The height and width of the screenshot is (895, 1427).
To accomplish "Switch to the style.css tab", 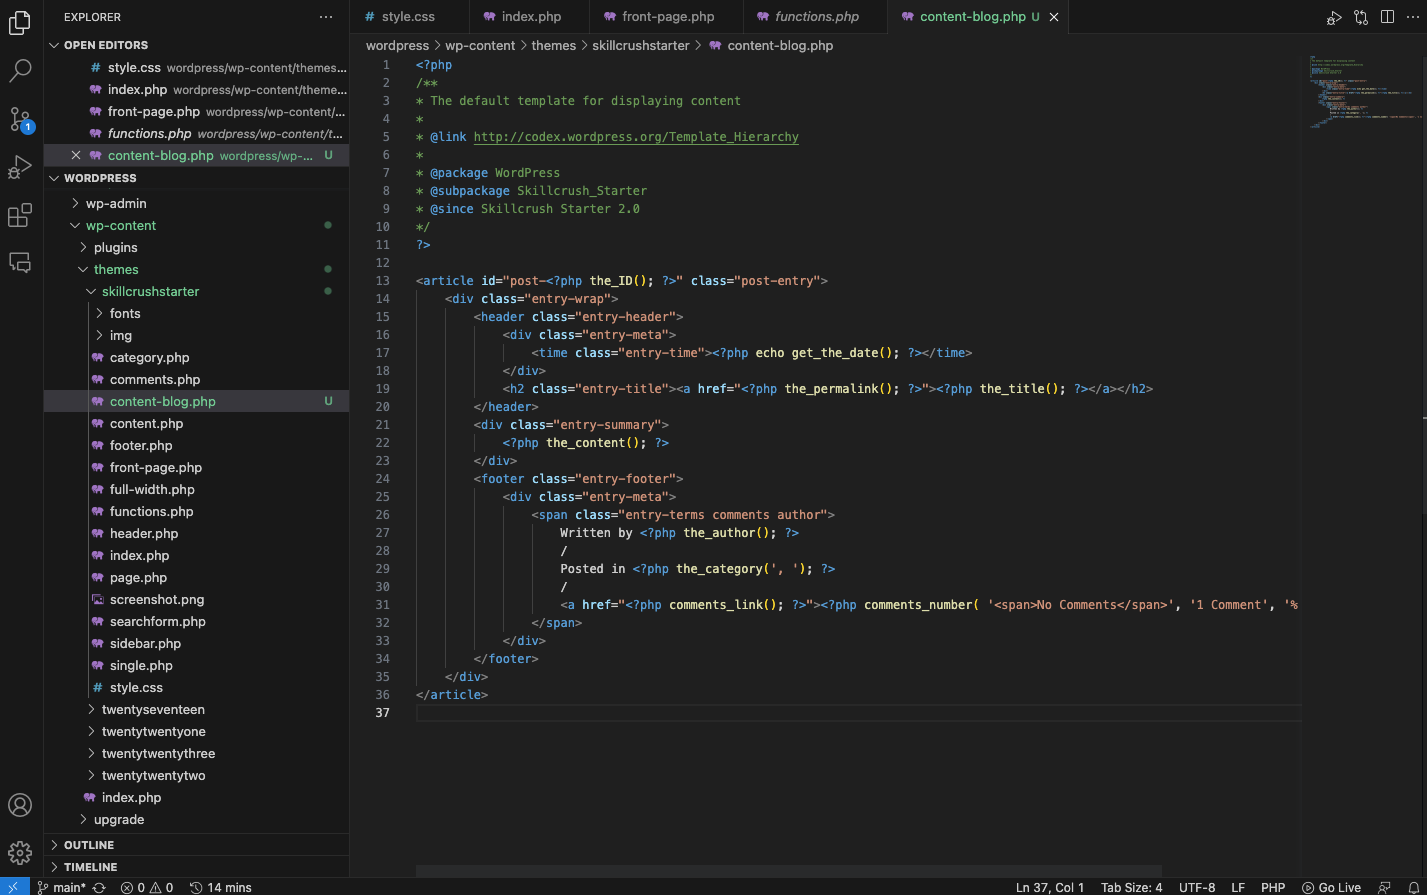I will click(408, 17).
